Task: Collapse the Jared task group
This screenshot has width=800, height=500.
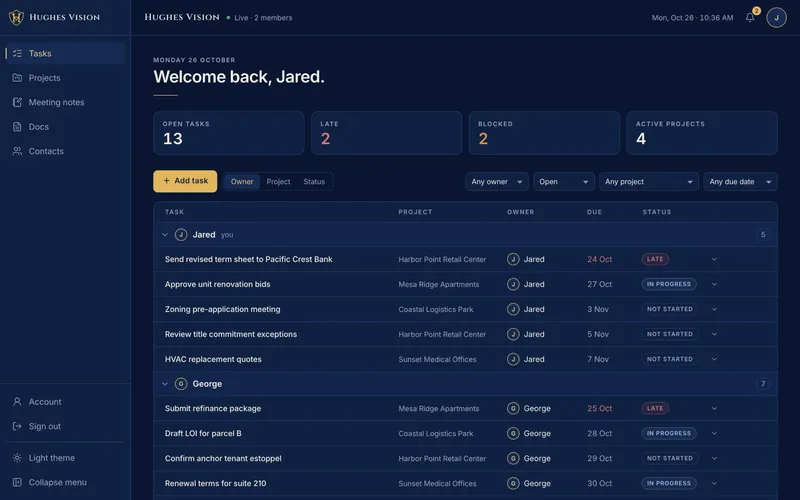Action: coord(165,235)
